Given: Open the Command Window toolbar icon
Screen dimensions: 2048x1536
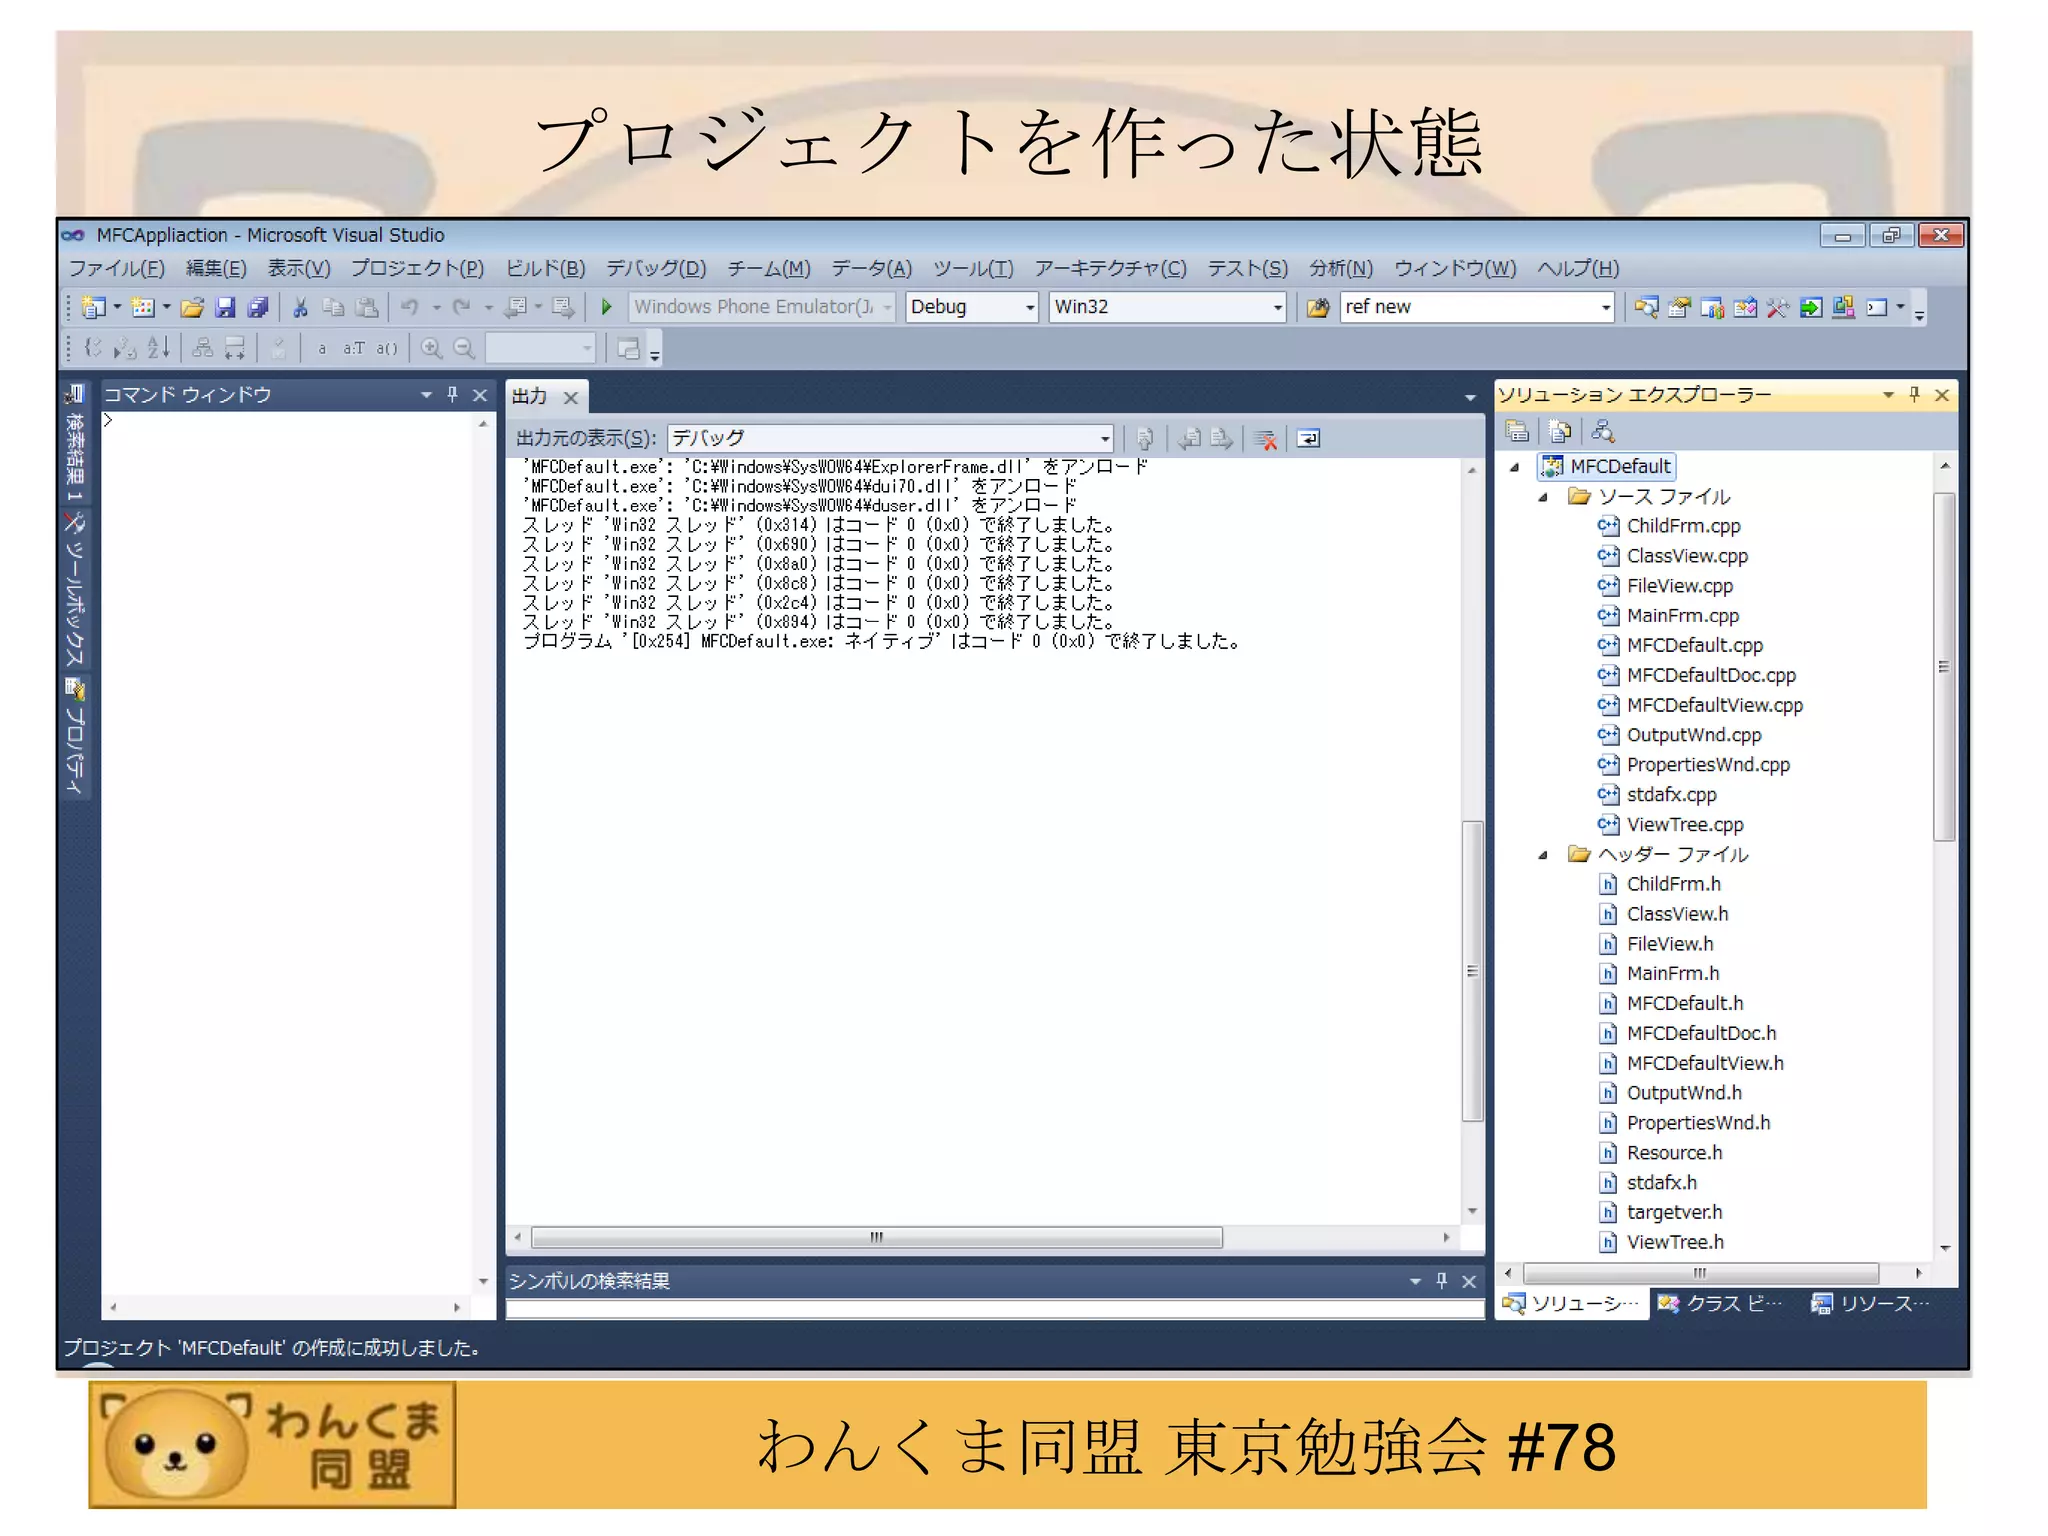Looking at the screenshot, I should (1877, 307).
